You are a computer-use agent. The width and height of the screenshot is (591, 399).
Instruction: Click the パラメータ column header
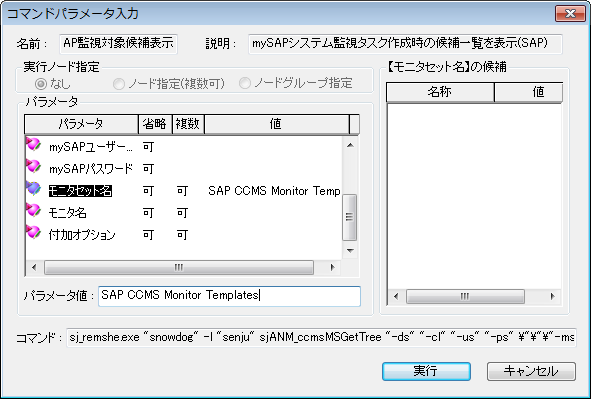[x=81, y=124]
